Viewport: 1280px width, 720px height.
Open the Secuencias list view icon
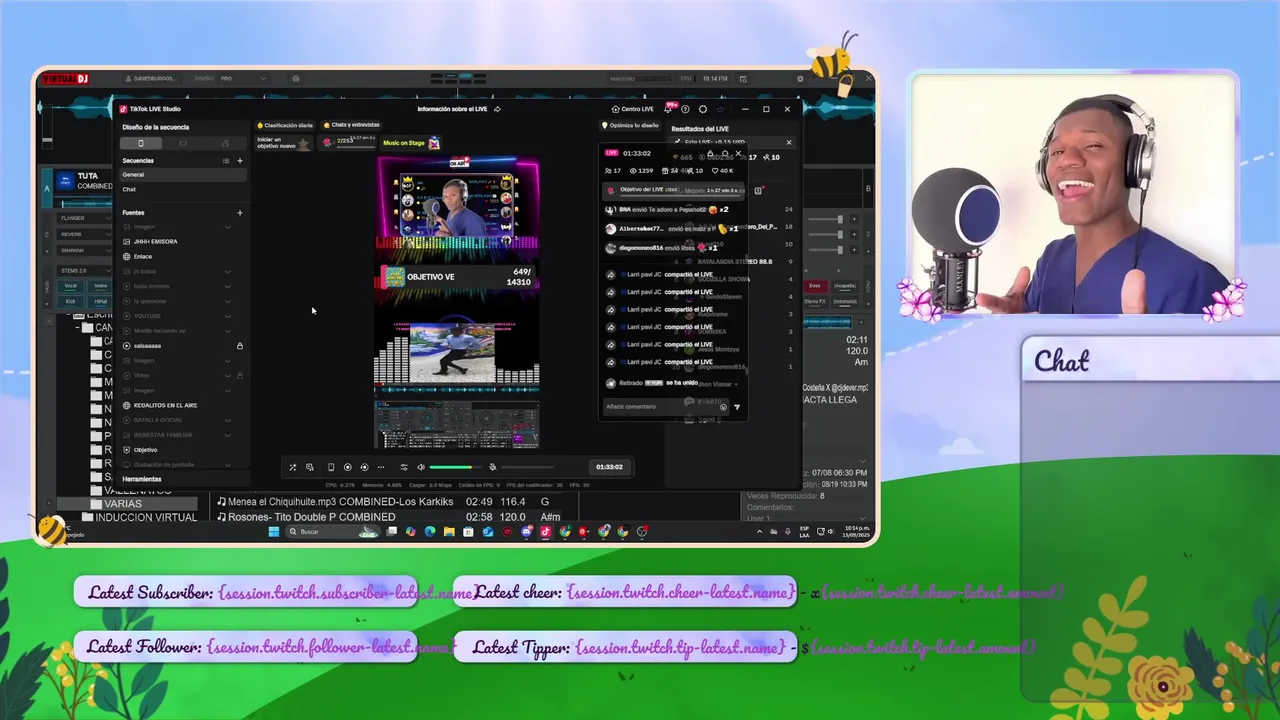pyautogui.click(x=226, y=160)
